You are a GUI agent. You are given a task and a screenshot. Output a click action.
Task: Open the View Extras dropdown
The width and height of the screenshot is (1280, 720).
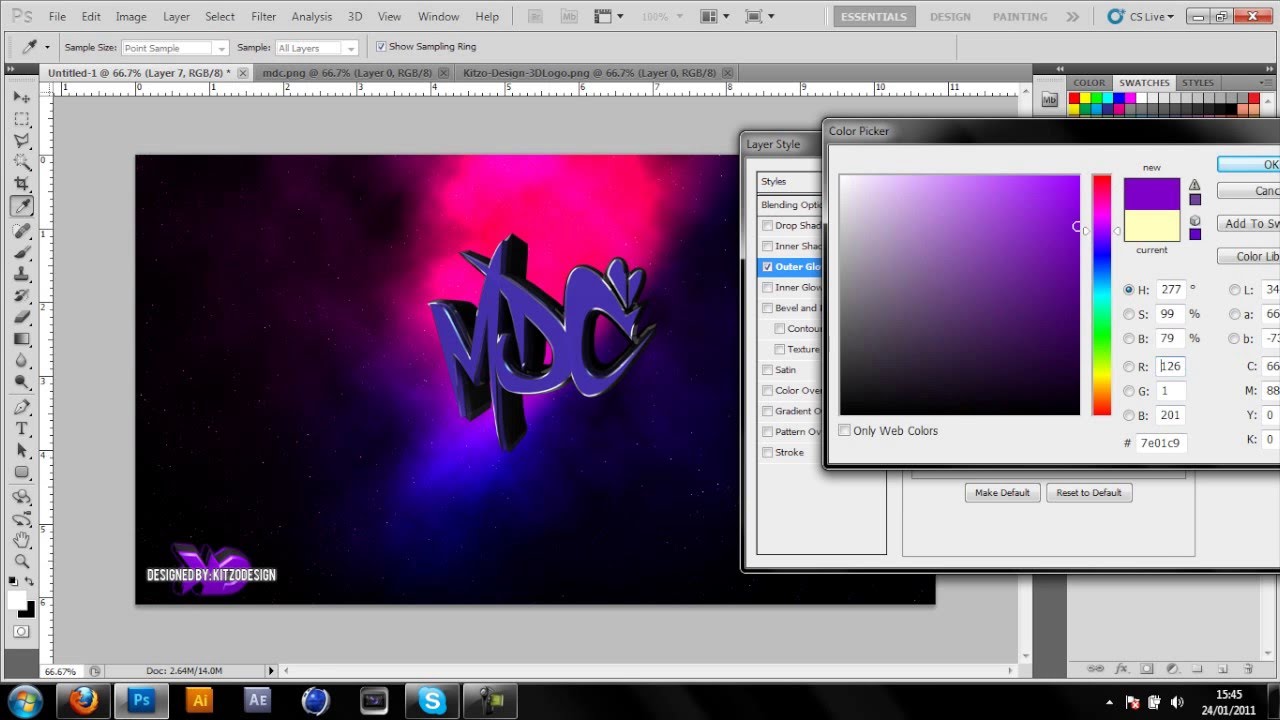tap(608, 17)
